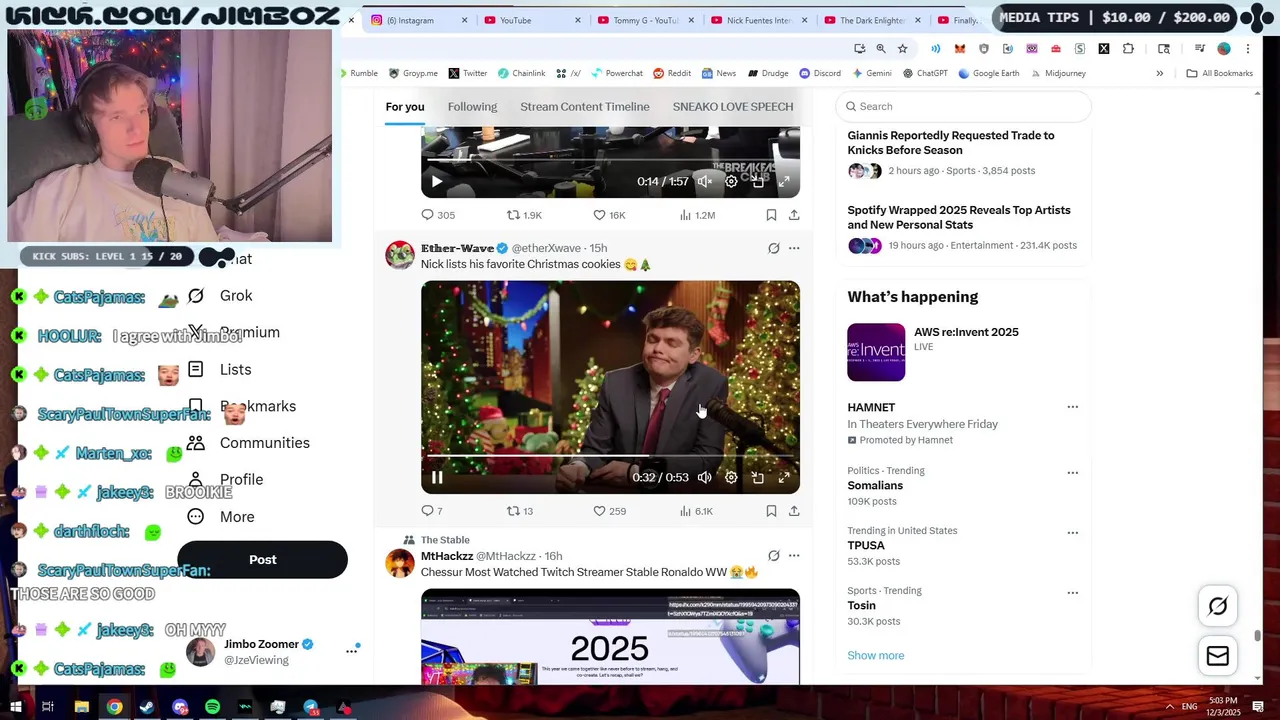Open Giannis Knicks trade headline
1280x720 pixels.
click(x=951, y=143)
